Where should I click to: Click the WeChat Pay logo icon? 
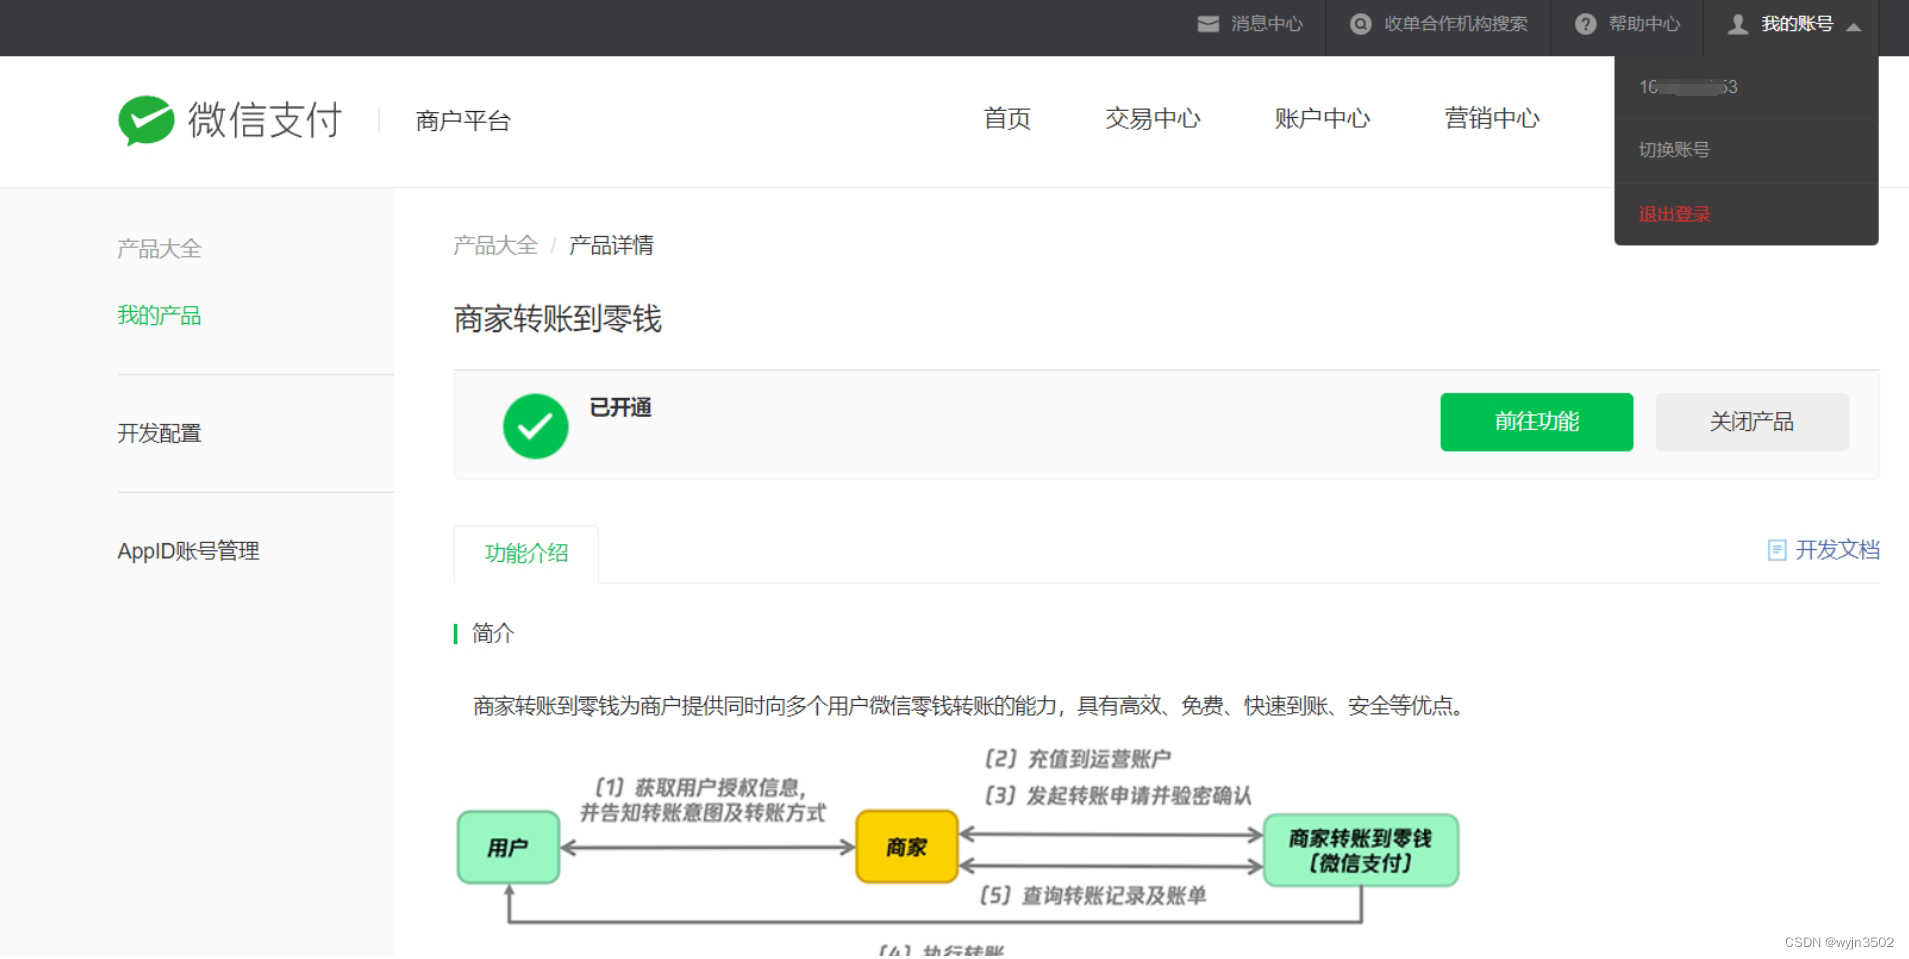pyautogui.click(x=146, y=120)
